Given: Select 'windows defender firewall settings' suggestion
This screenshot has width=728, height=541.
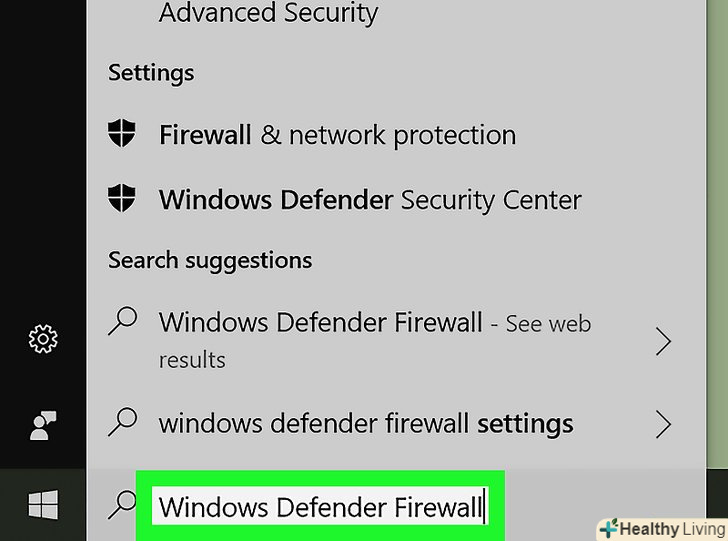Looking at the screenshot, I should click(366, 423).
